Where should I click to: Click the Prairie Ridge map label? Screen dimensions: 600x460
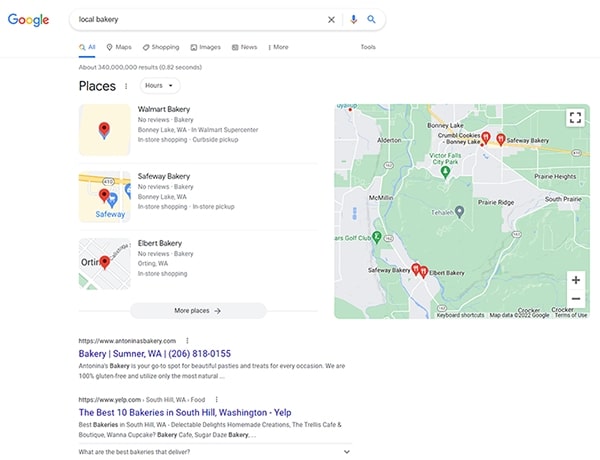496,202
